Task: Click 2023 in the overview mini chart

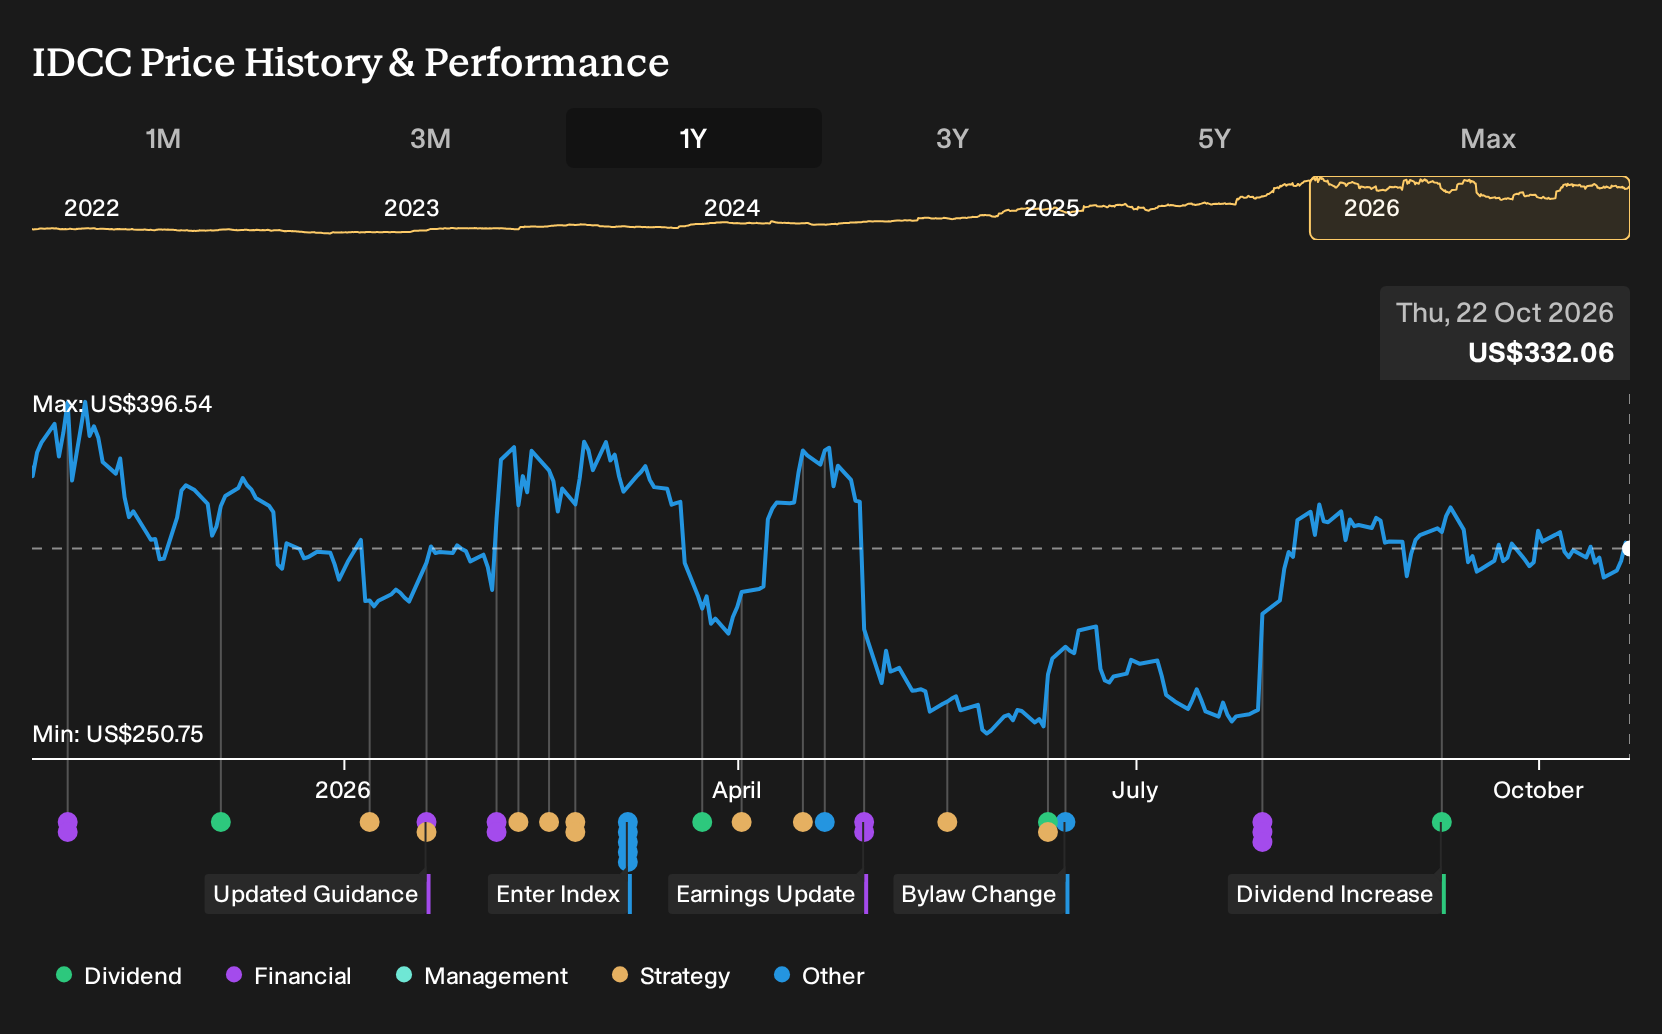Action: (411, 208)
